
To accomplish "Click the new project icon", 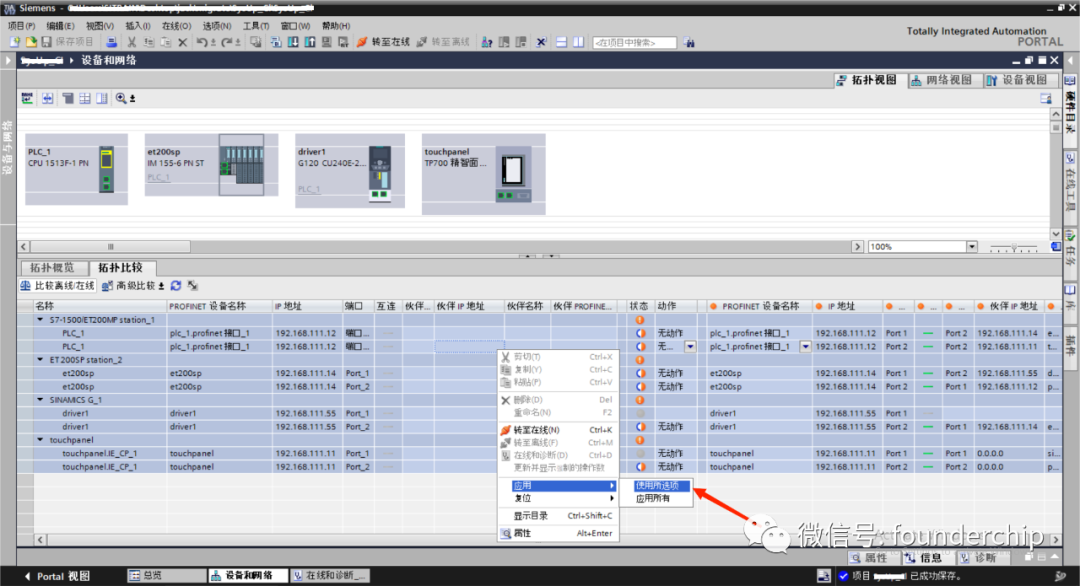I will coord(14,42).
